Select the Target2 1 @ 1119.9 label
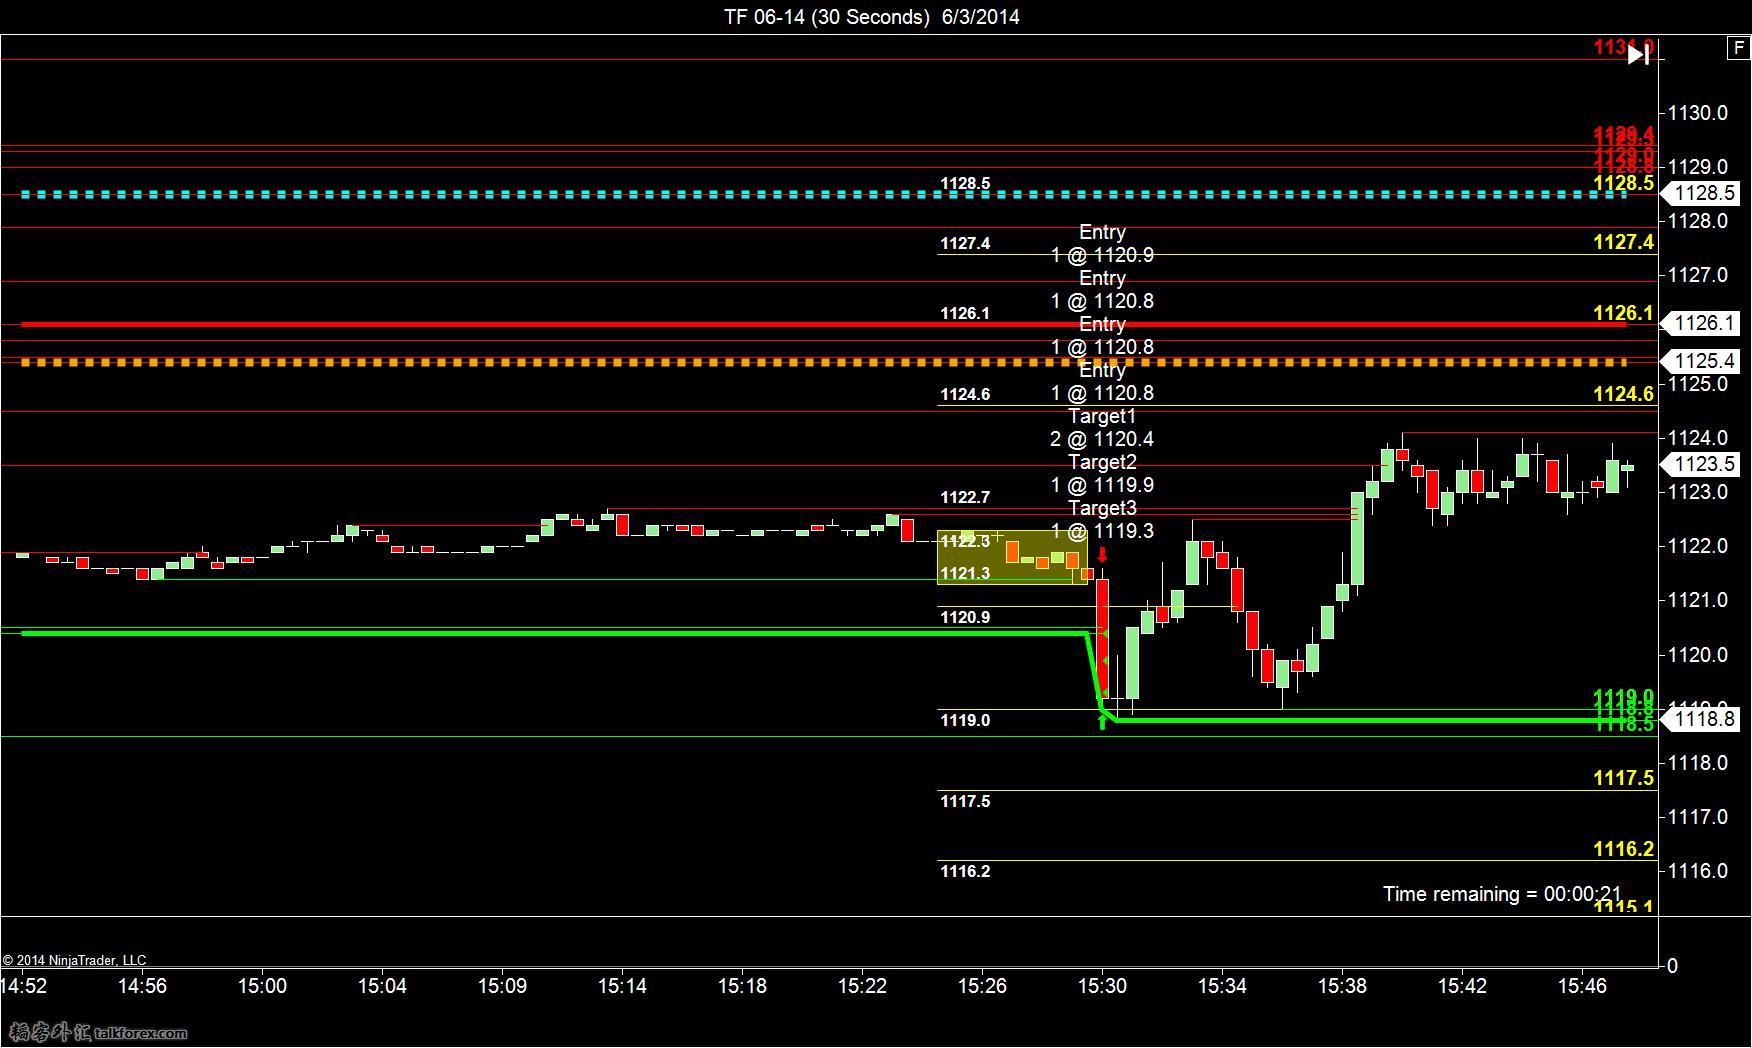This screenshot has height=1048, width=1752. 1102,473
